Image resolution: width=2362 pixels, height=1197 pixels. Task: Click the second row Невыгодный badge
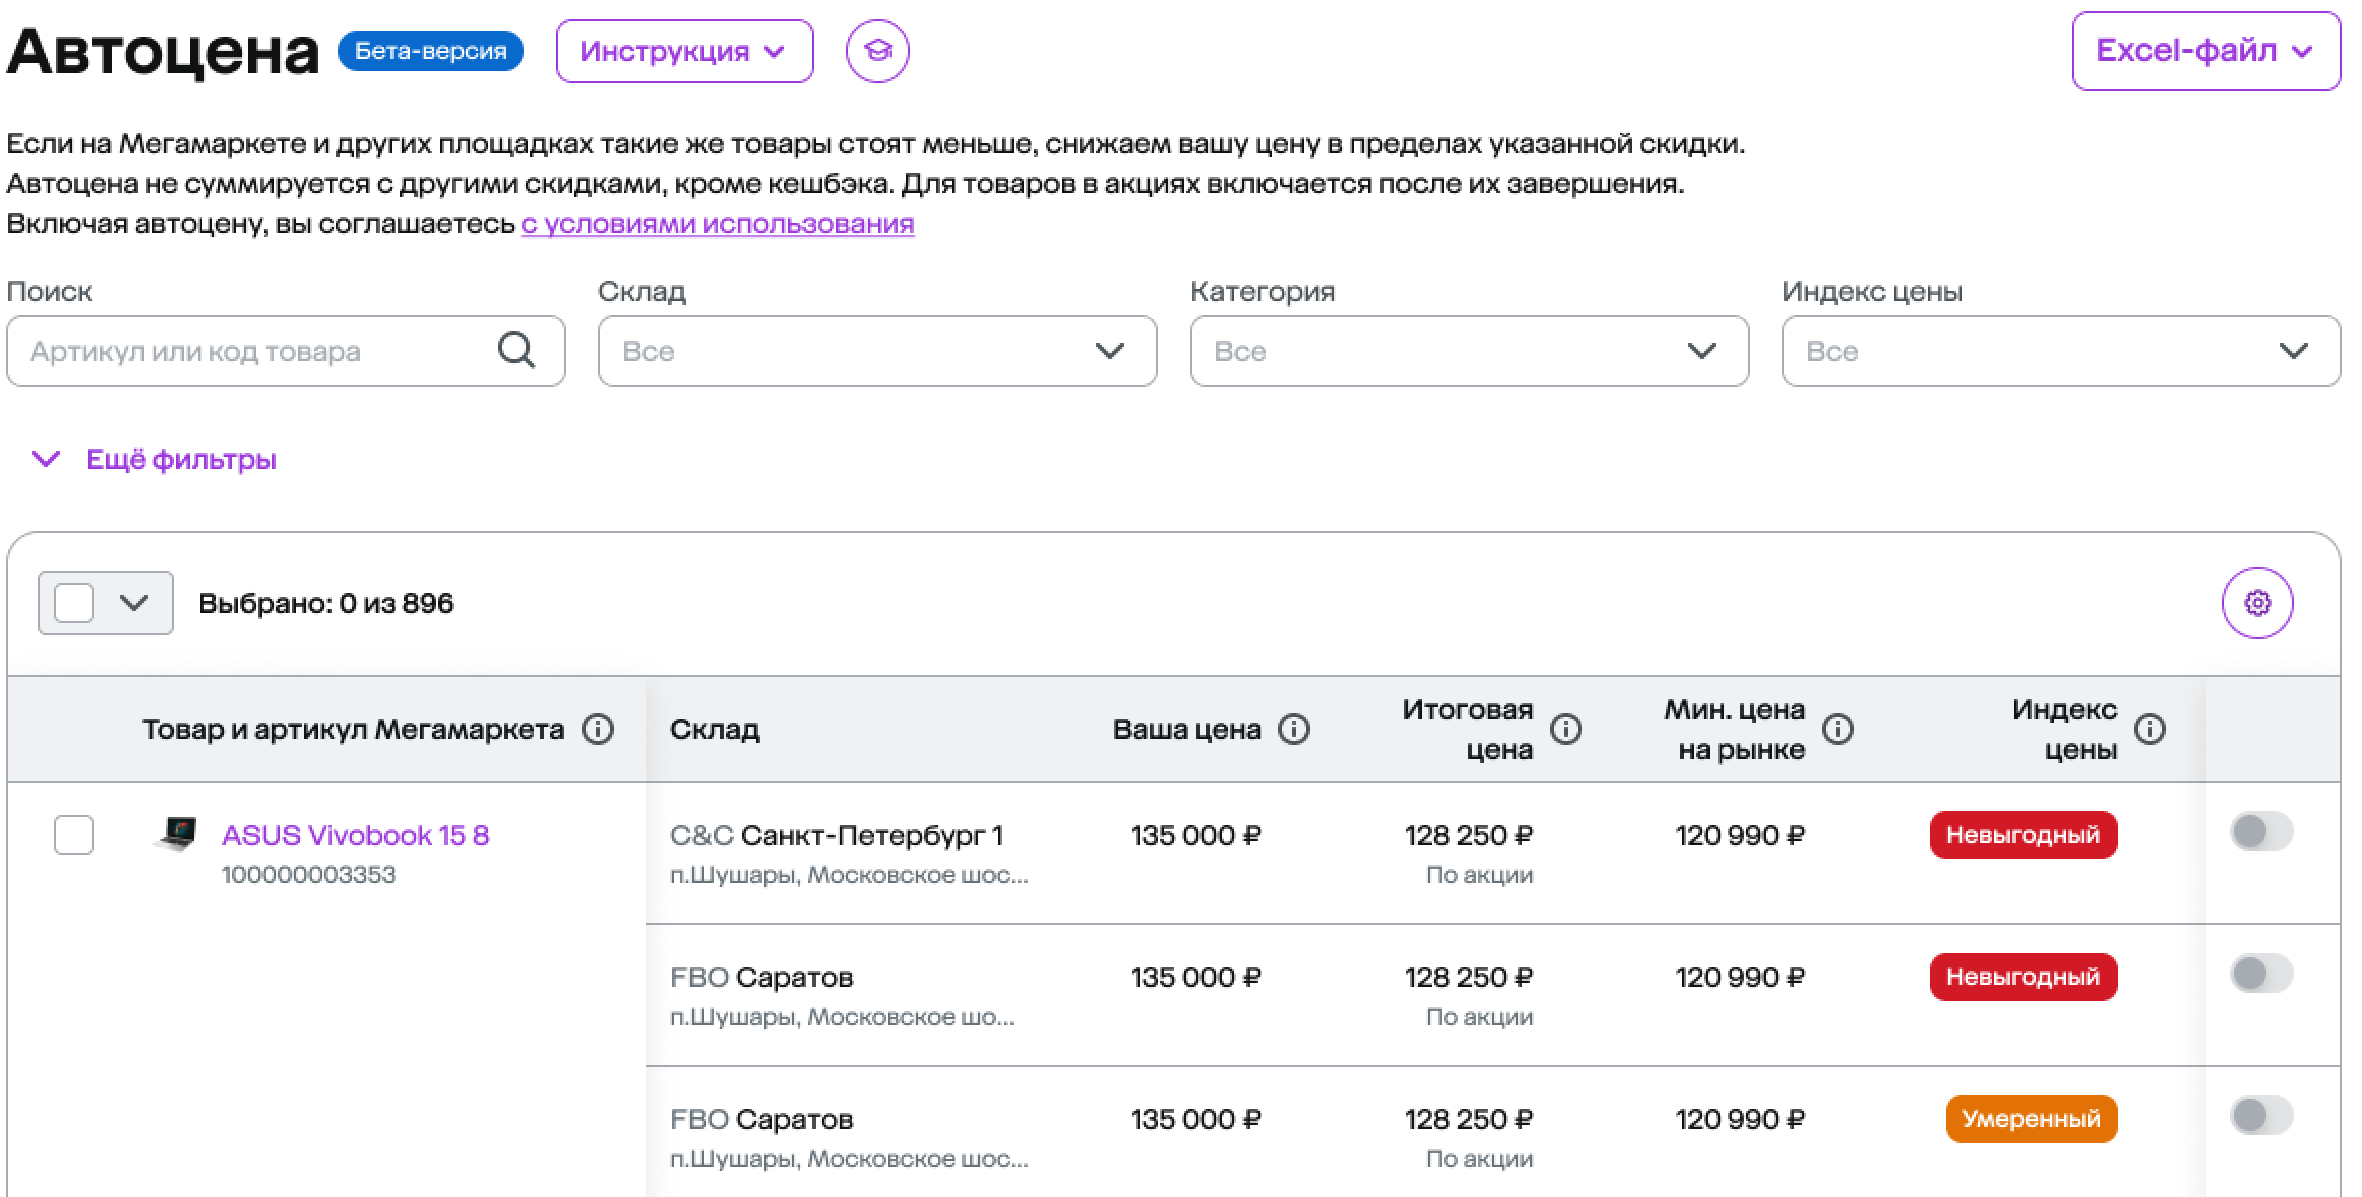tap(2023, 977)
